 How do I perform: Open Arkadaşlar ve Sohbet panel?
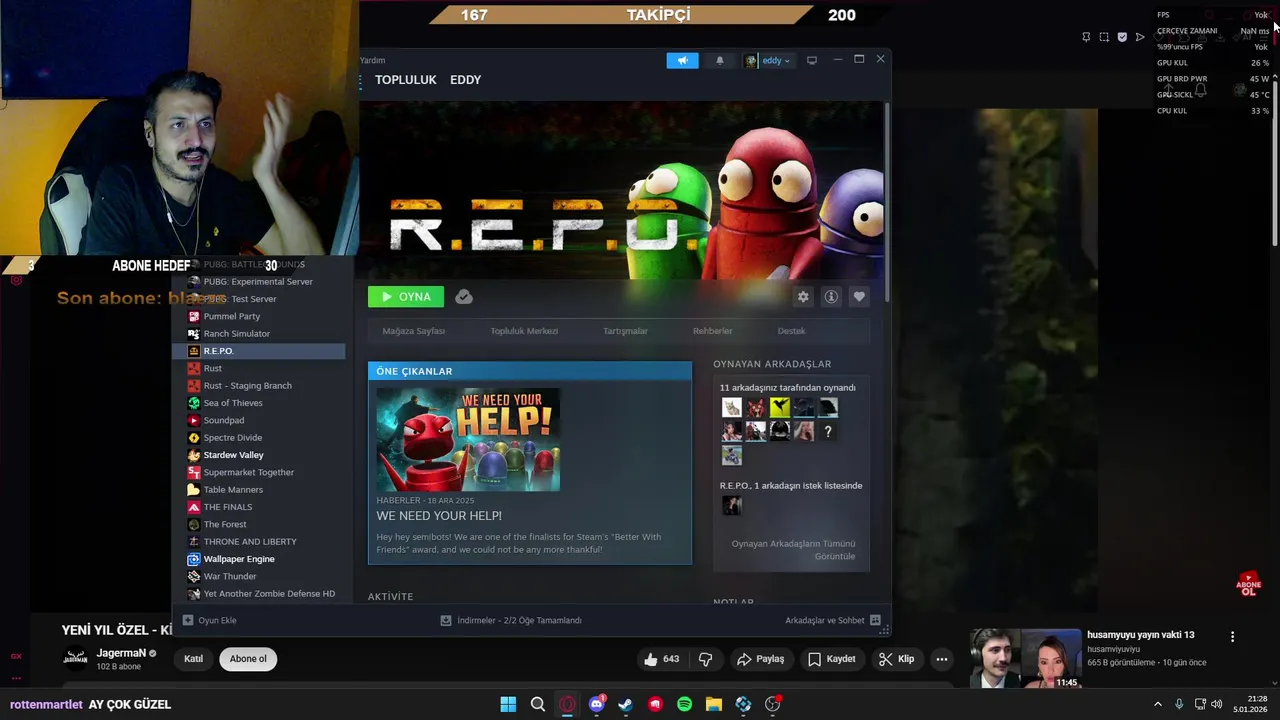[x=832, y=620]
